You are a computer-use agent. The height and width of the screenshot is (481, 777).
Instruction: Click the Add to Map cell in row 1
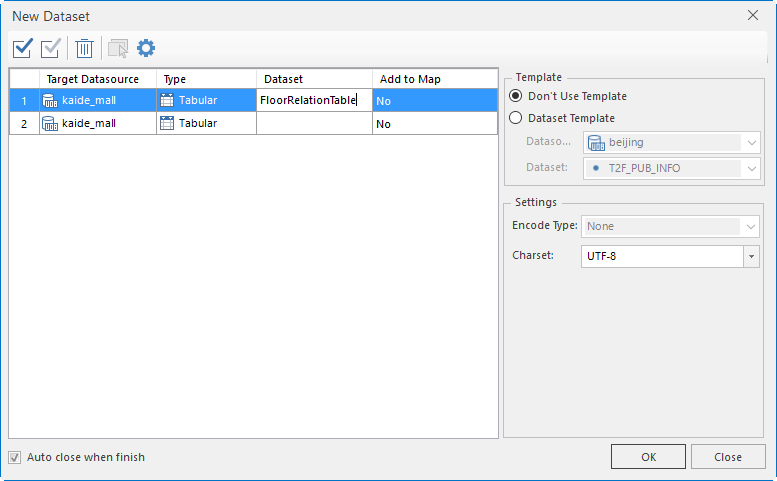coord(434,100)
